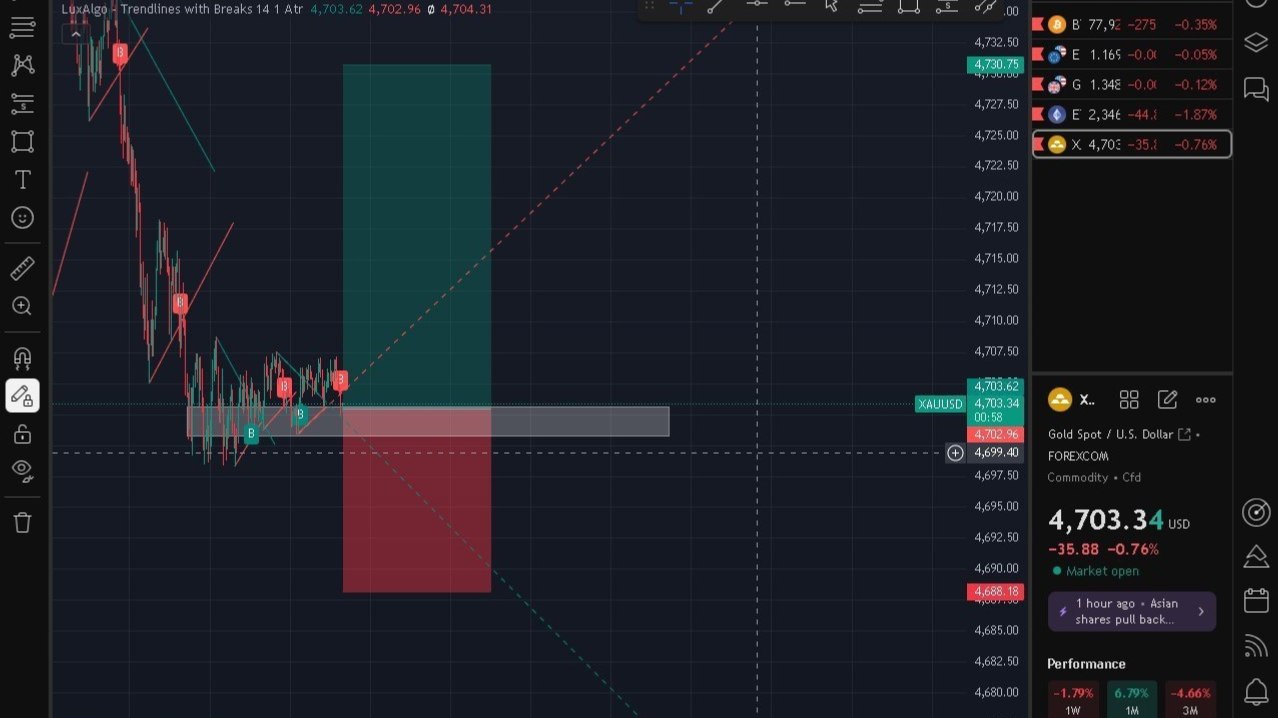Open the horizontal lines drawing tool
Image resolution: width=1278 pixels, height=718 pixels.
22,27
